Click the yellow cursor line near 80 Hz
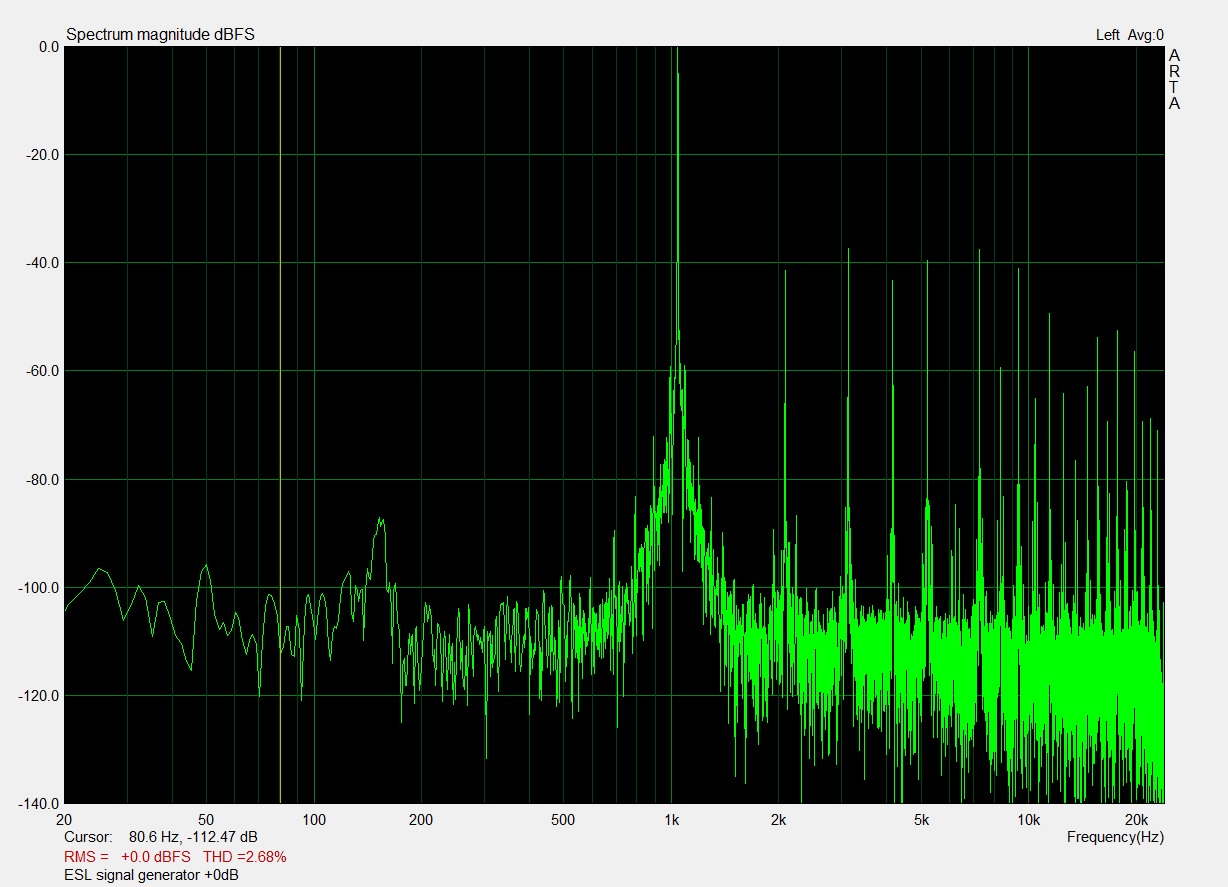The width and height of the screenshot is (1228, 887). point(280,424)
